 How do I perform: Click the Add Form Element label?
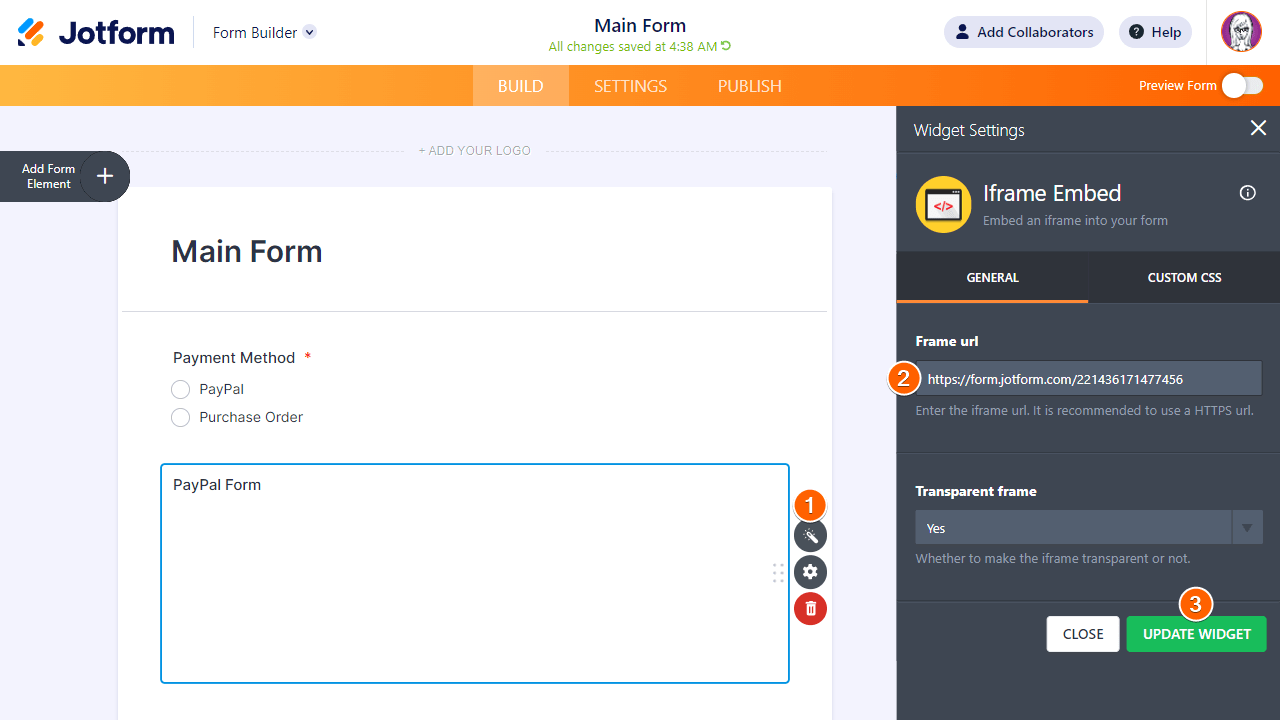(x=49, y=177)
